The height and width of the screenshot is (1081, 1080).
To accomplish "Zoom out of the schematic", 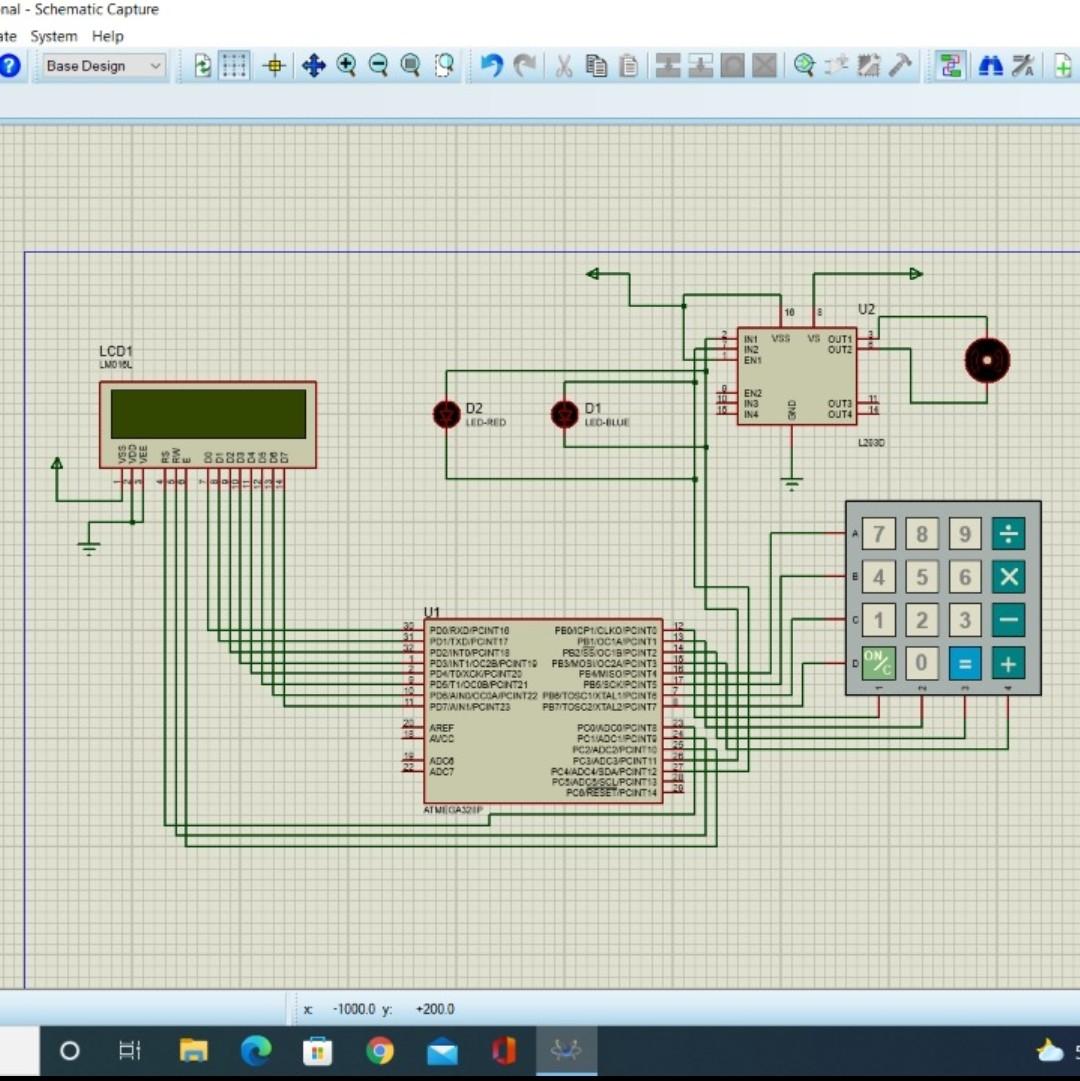I will [x=378, y=65].
